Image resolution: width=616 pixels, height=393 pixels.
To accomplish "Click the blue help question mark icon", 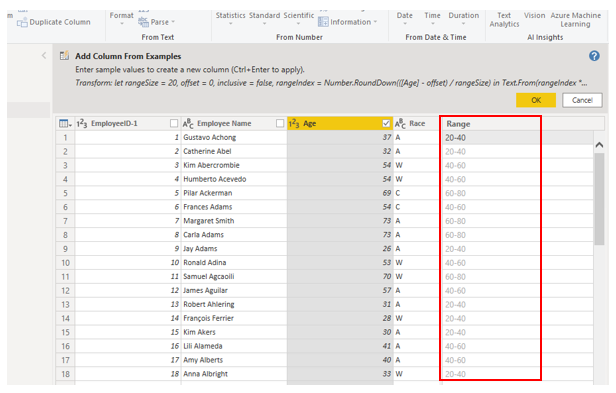I will pos(594,56).
